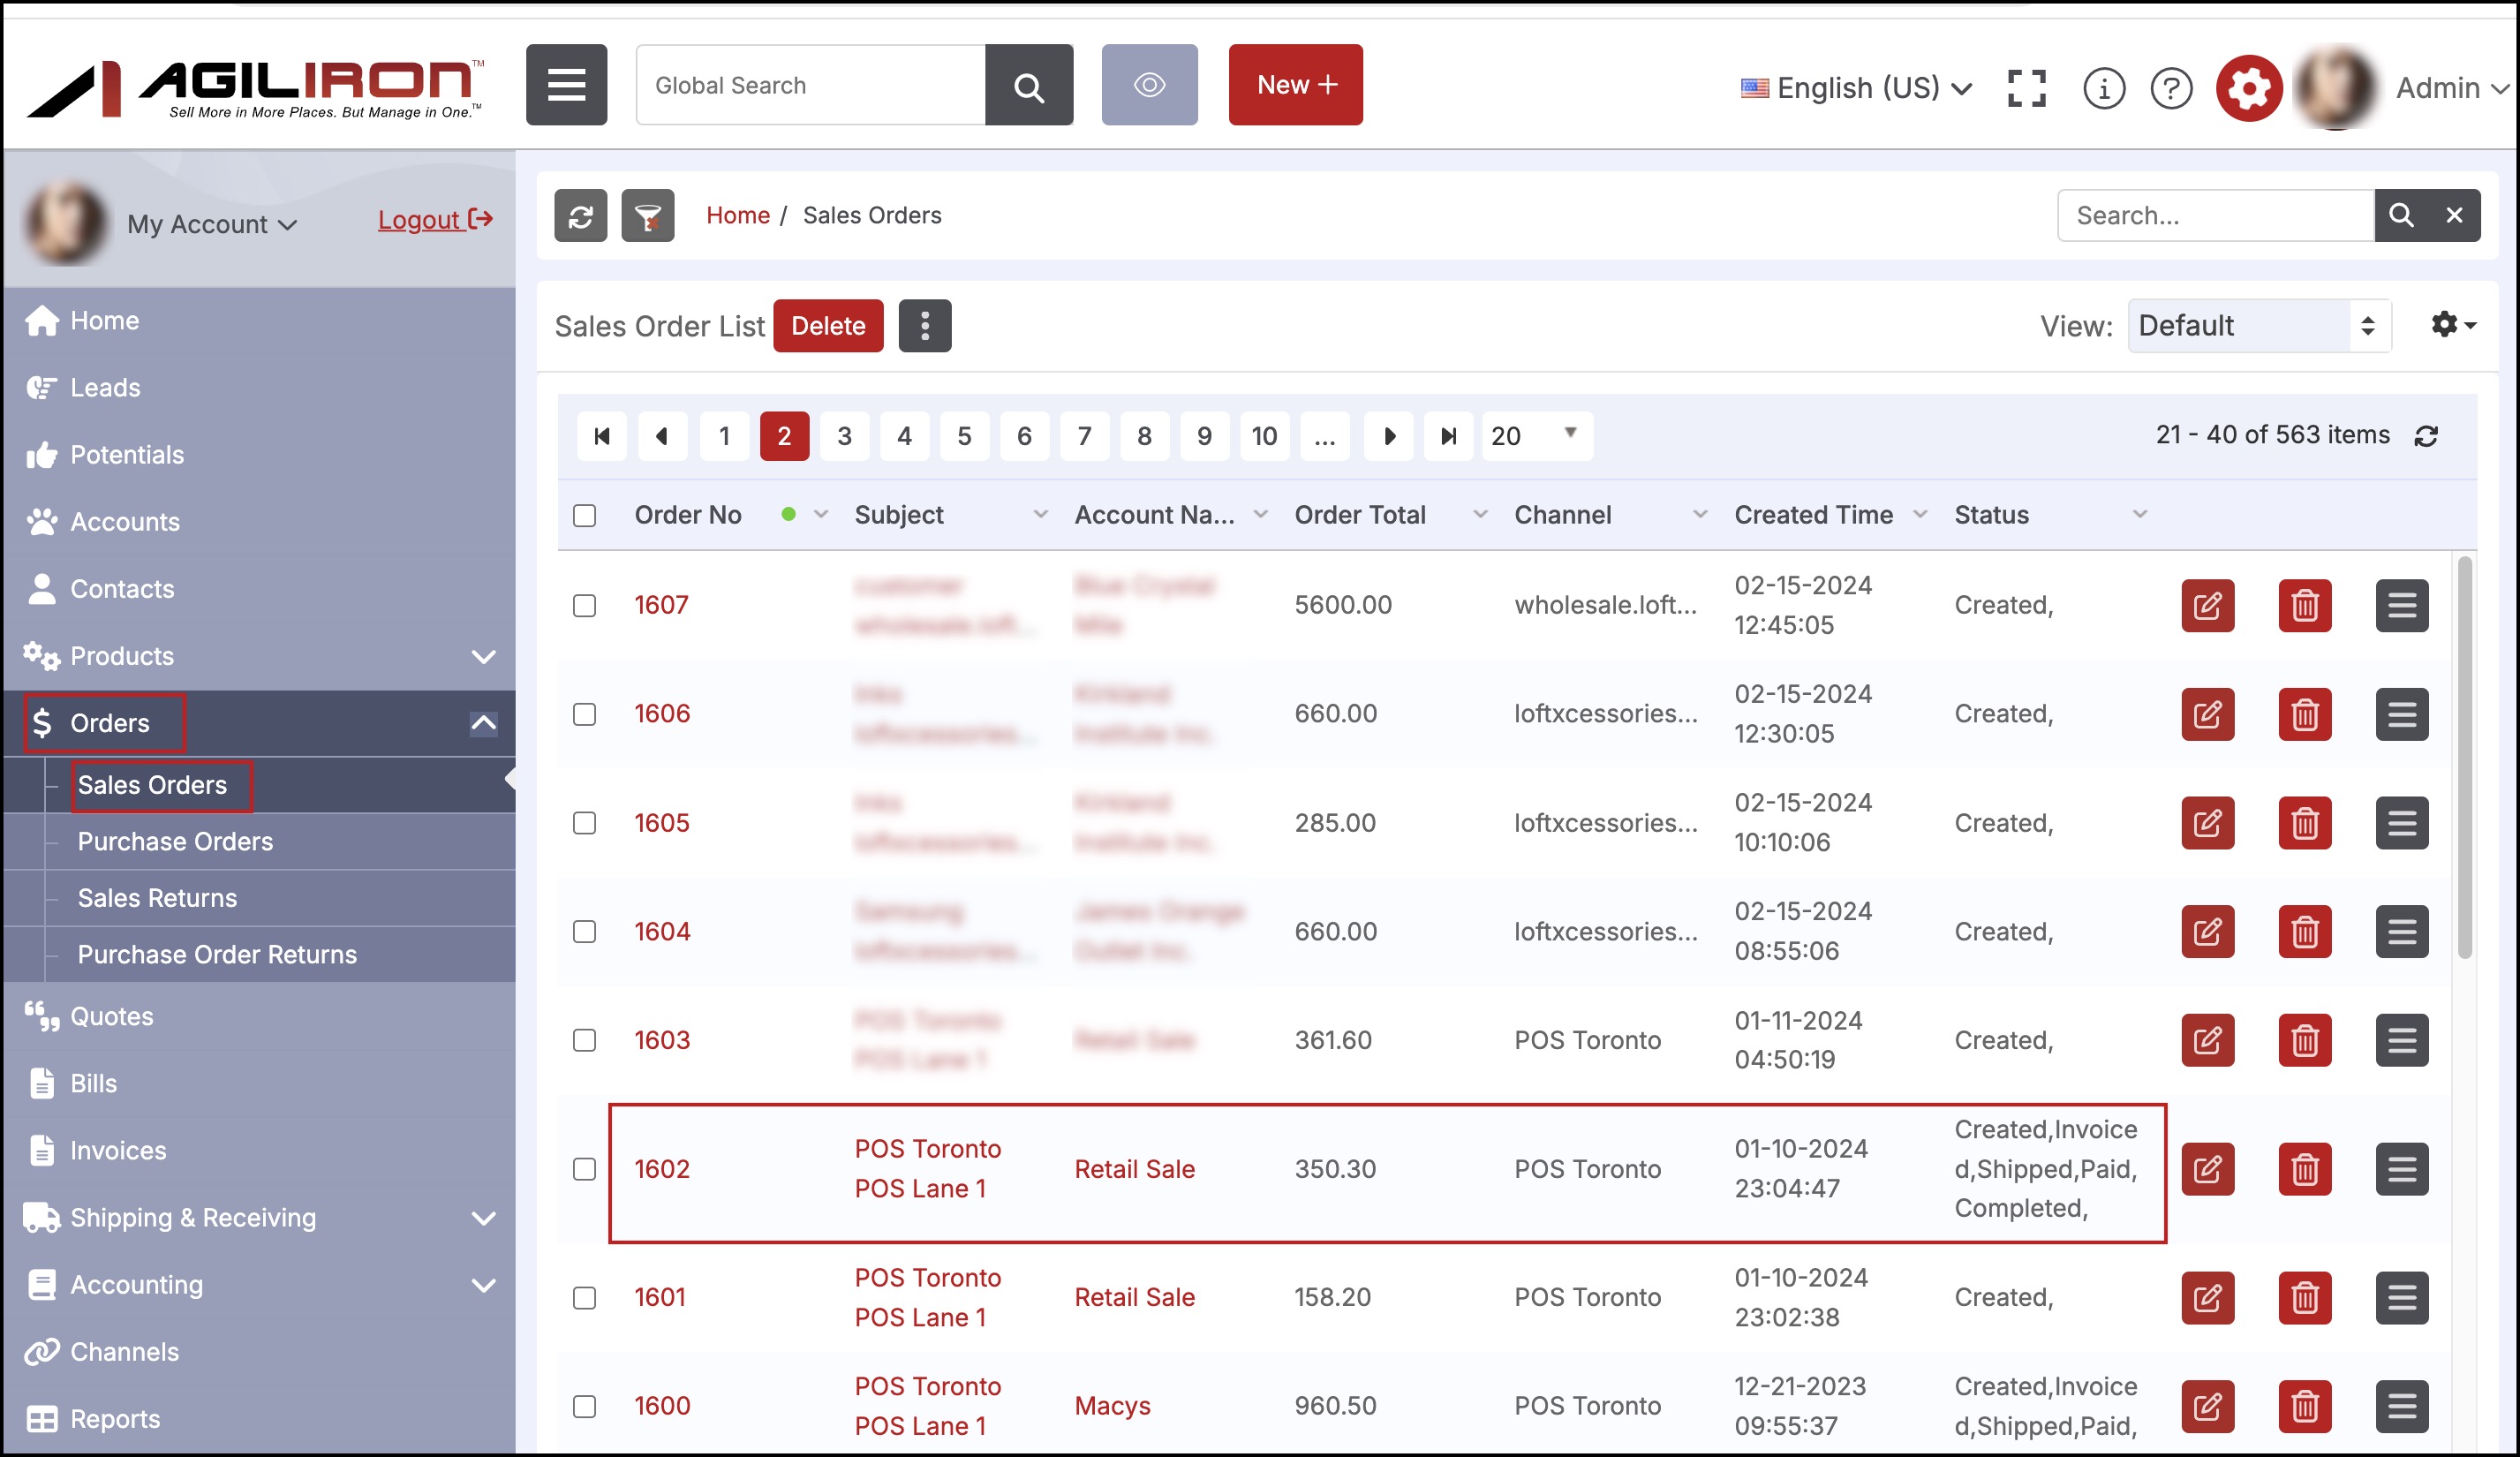Check the box for order 1606
2520x1457 pixels.
584,715
